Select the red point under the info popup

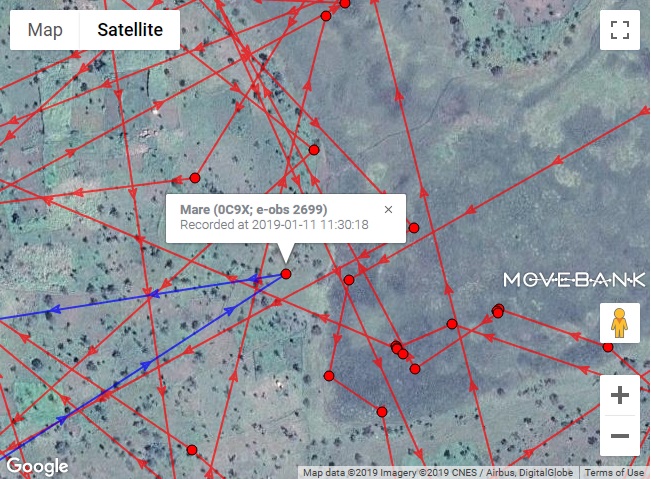(x=286, y=274)
